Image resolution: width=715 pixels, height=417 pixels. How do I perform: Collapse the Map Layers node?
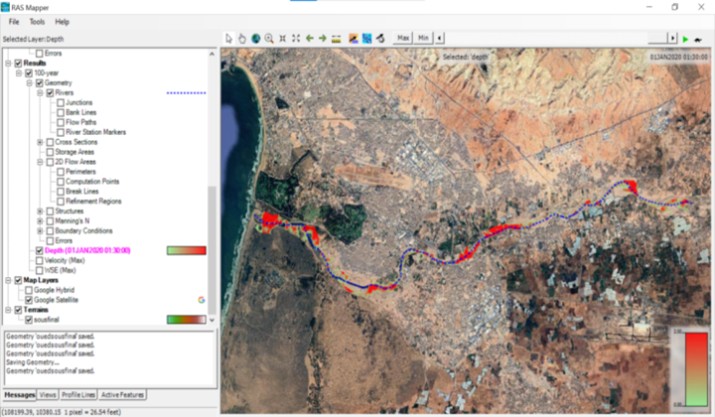pyautogui.click(x=8, y=280)
